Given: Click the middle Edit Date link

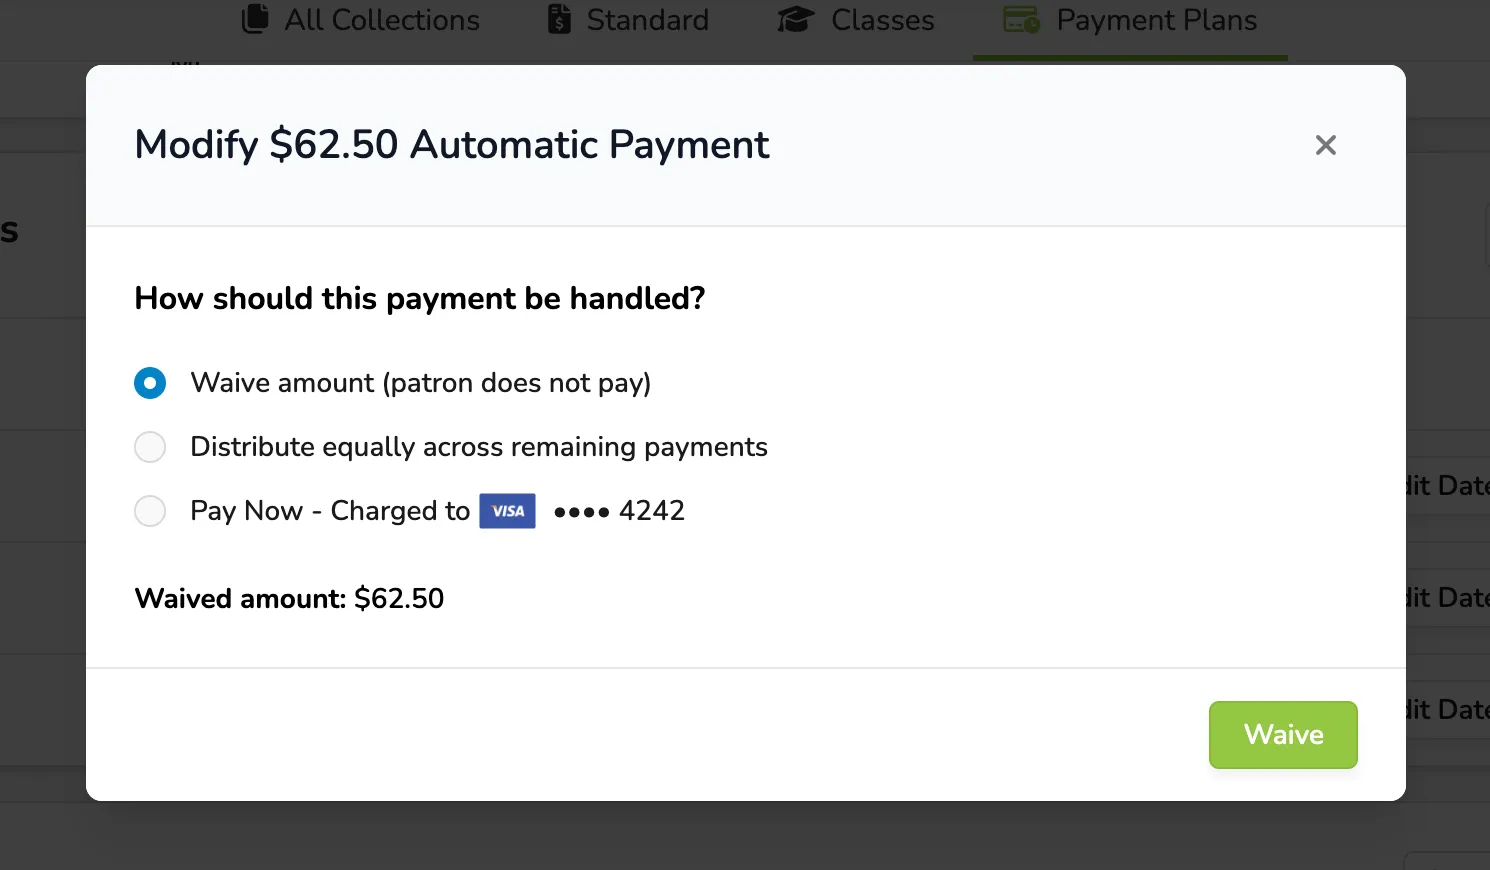Looking at the screenshot, I should 1448,598.
